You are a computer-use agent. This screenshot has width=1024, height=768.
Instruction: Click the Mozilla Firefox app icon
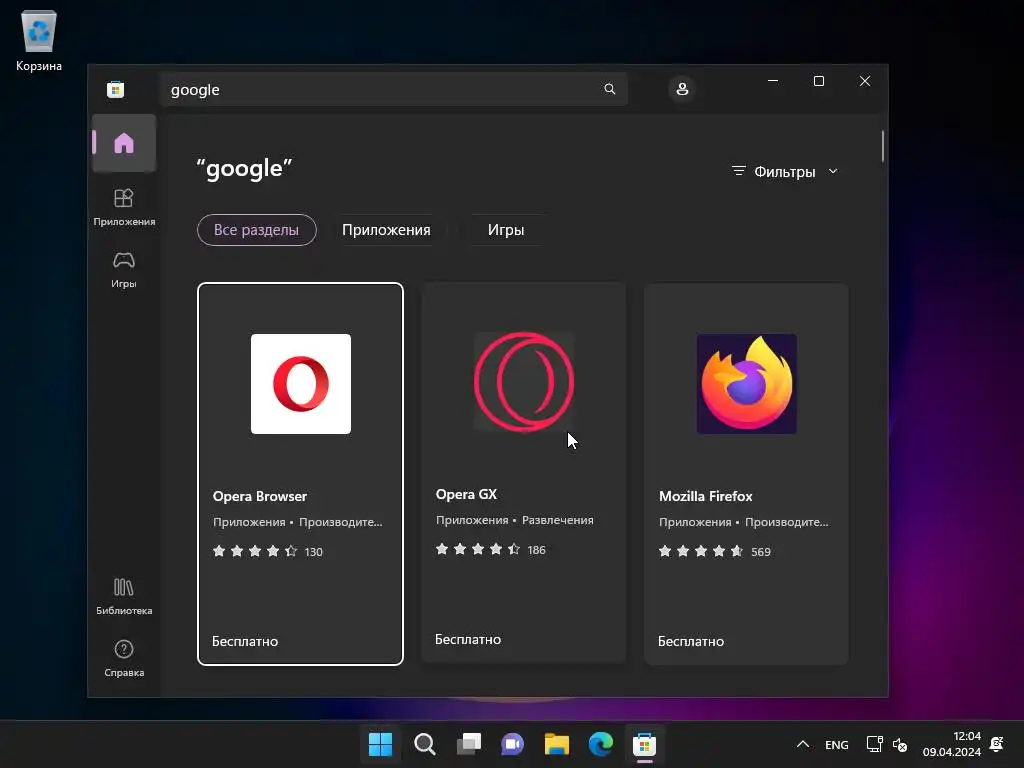click(x=746, y=383)
